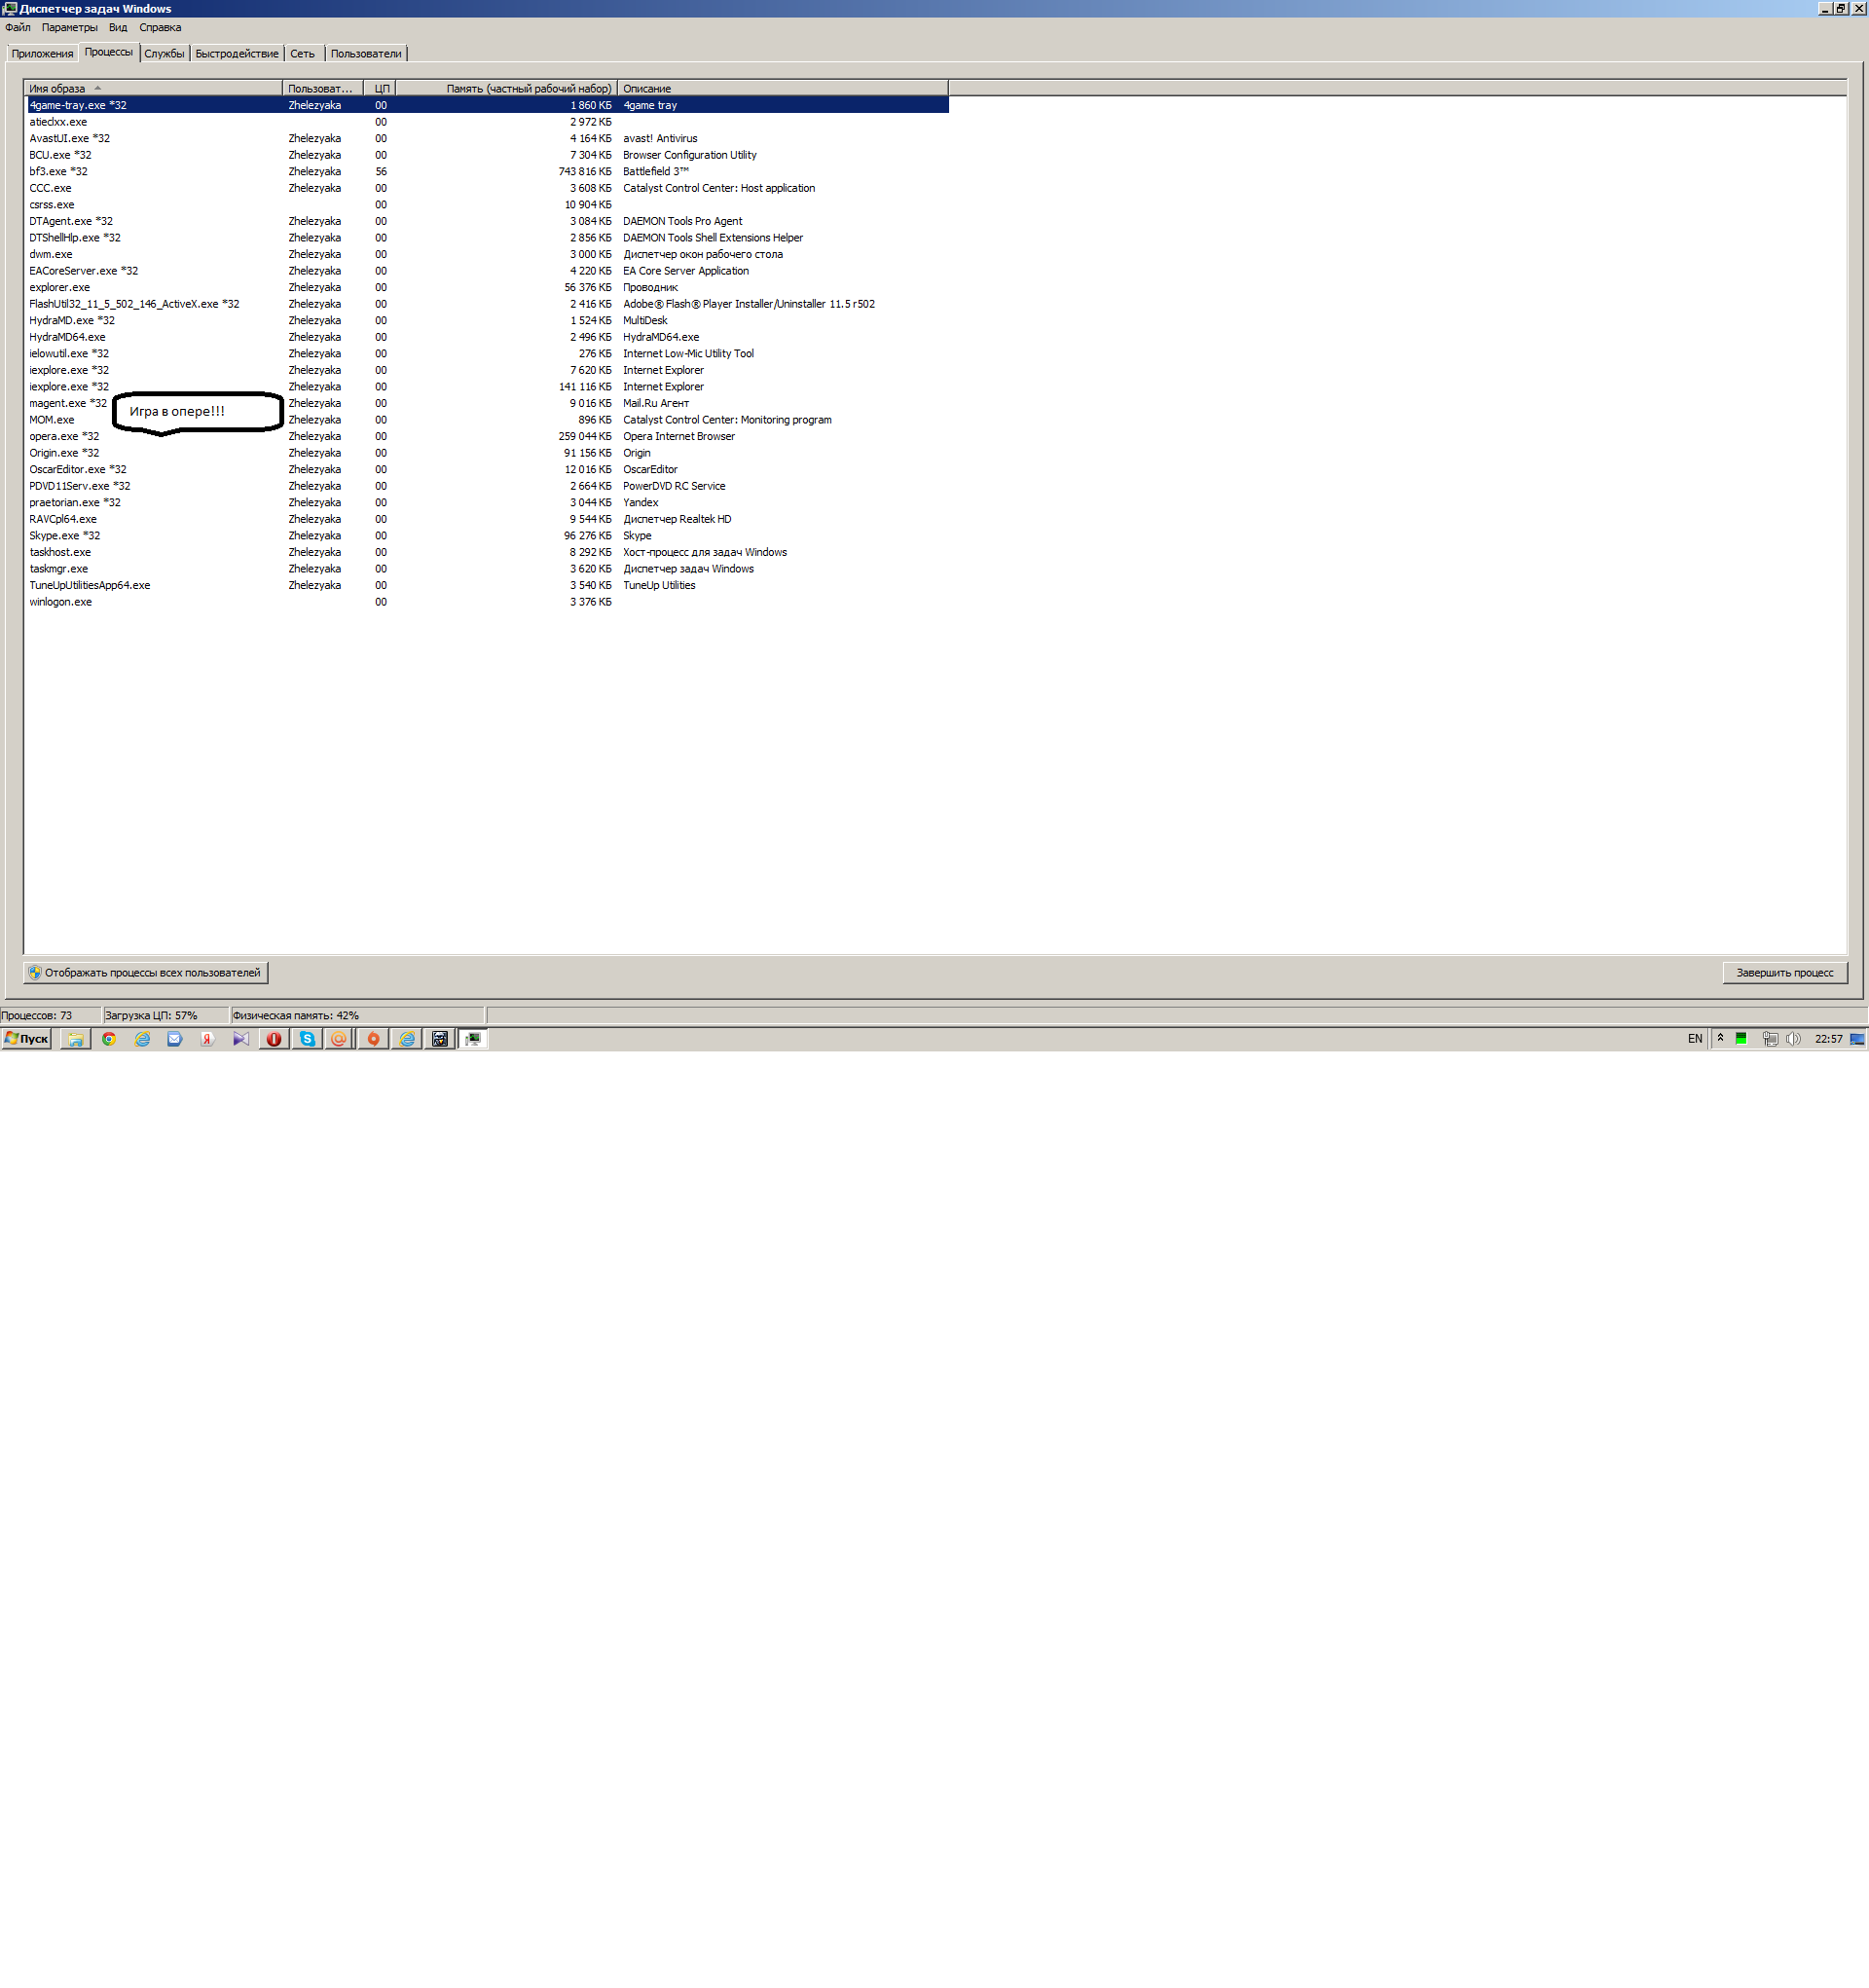Select the Origin.exe *32 process
1869x1988 pixels.
(487, 453)
